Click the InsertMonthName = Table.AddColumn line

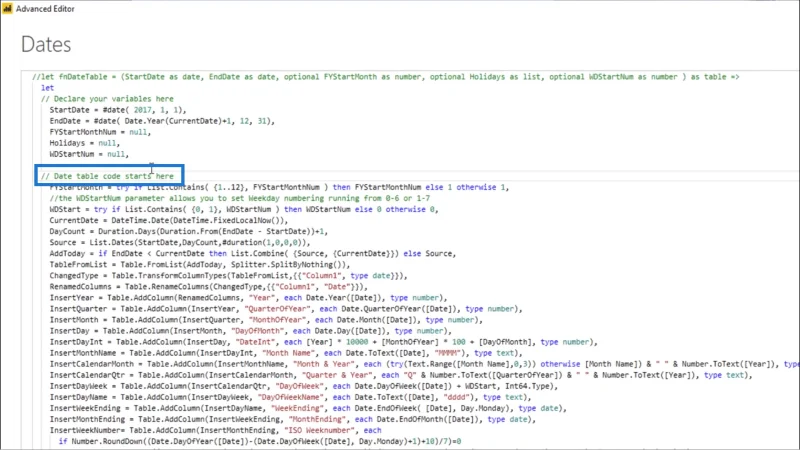pos(286,353)
